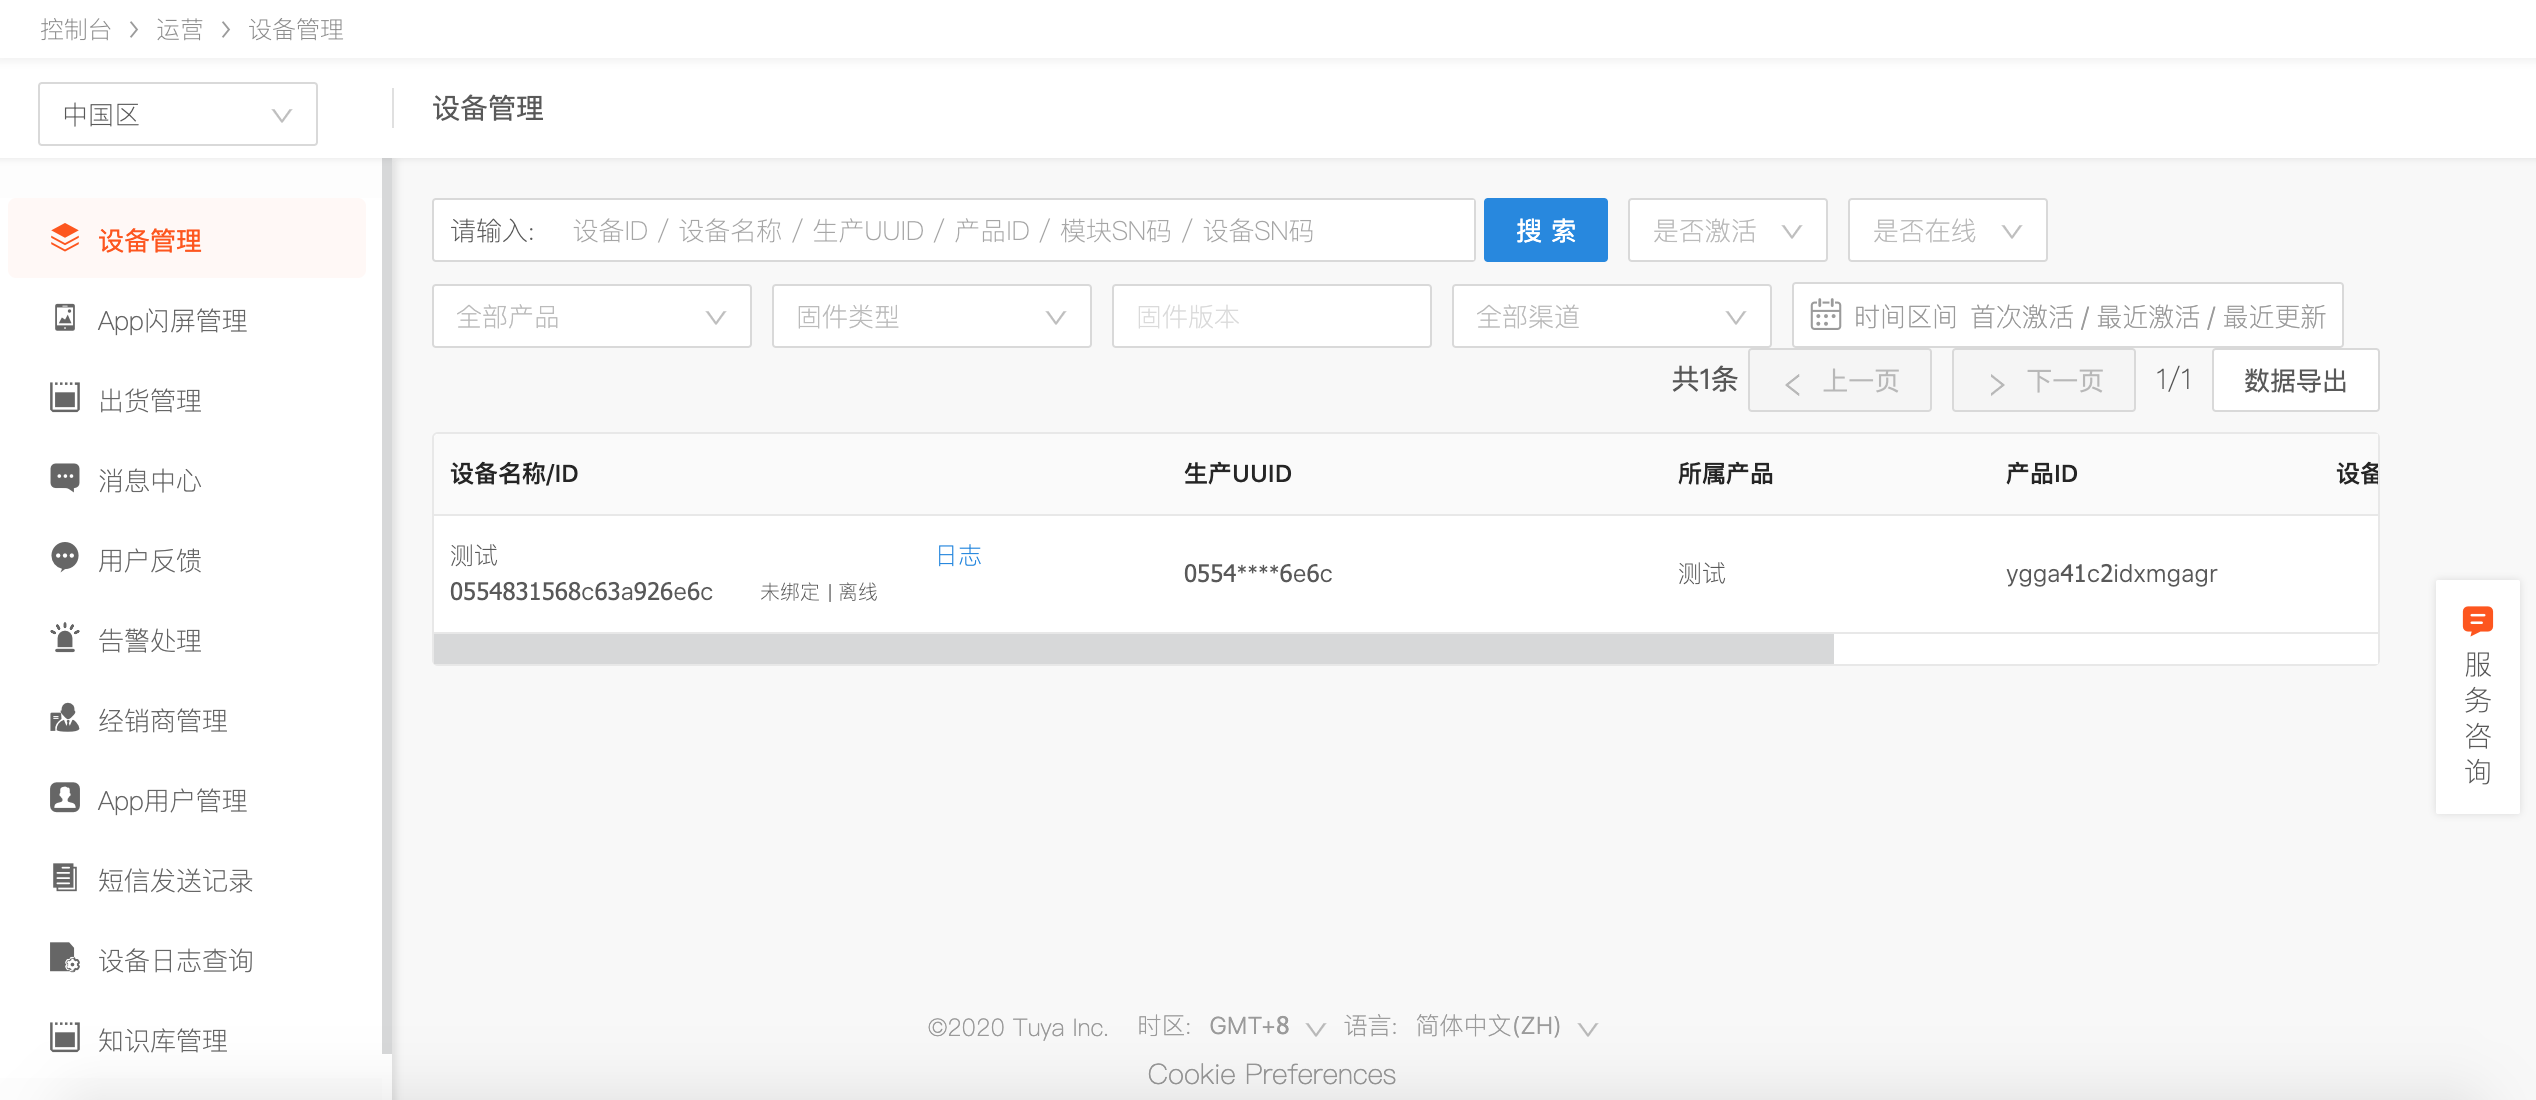Screen dimensions: 2536x1100
Task: Open 设备管理 in the sidebar menu
Action: point(187,239)
